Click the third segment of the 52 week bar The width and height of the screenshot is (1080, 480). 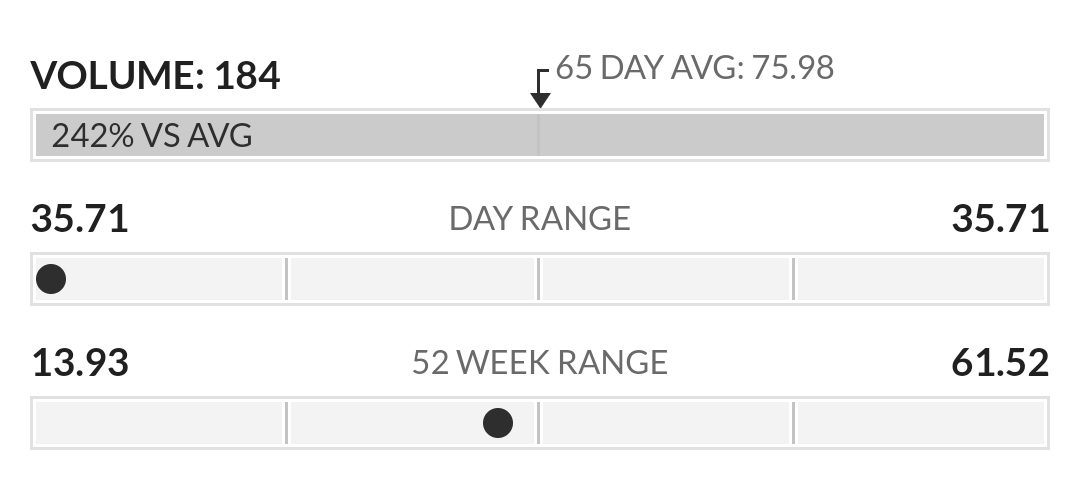pyautogui.click(x=666, y=423)
